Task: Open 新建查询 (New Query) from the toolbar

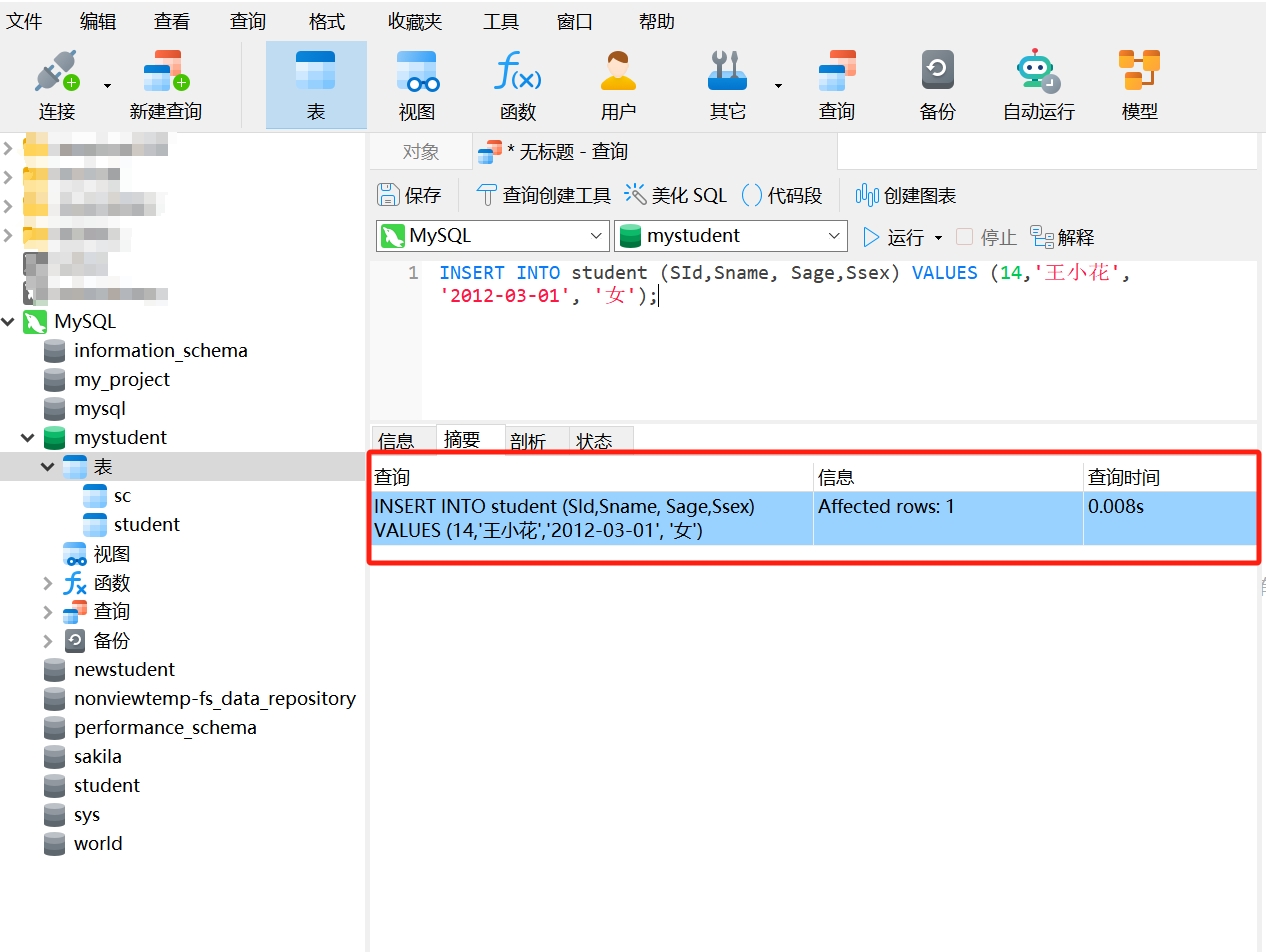Action: click(x=165, y=84)
